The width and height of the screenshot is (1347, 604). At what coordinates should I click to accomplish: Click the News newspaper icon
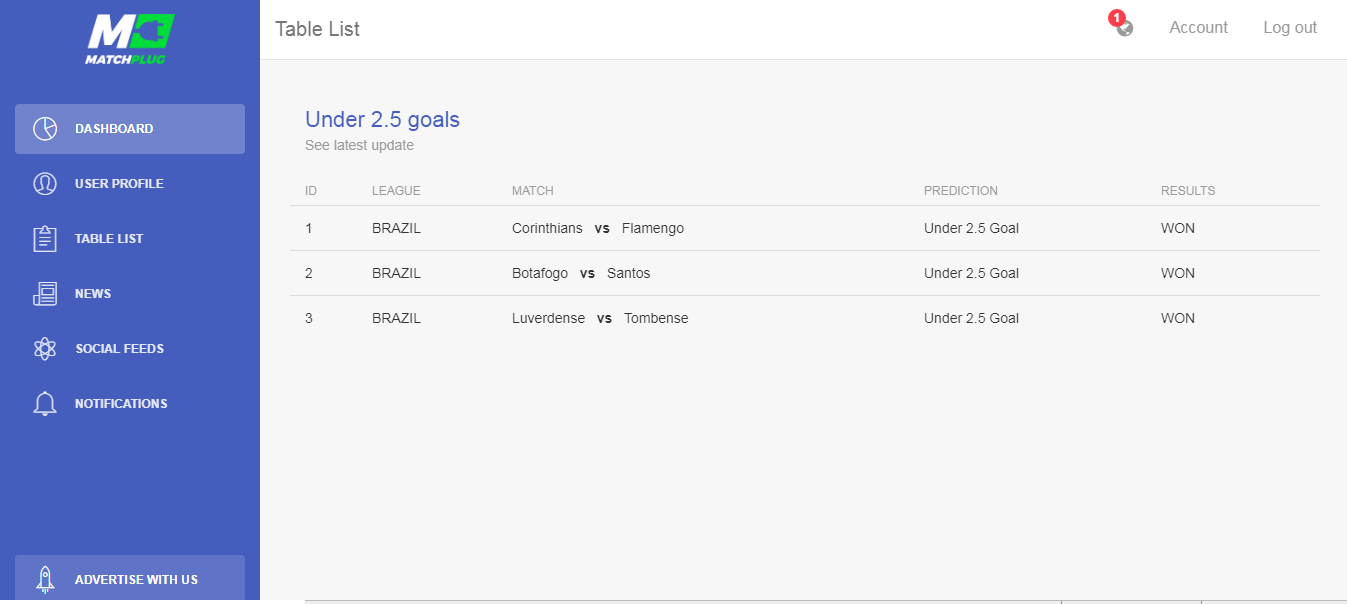[x=44, y=294]
